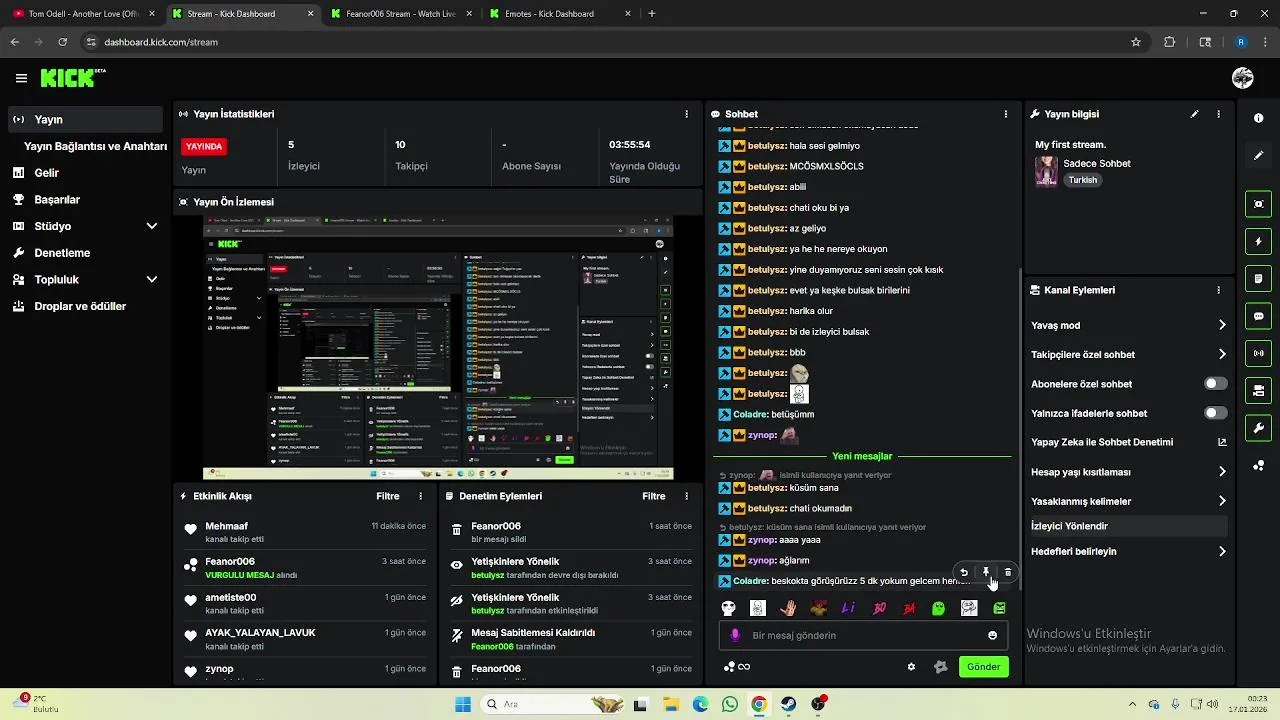Click the pencil icon in the right sidebar

pos(1258,155)
